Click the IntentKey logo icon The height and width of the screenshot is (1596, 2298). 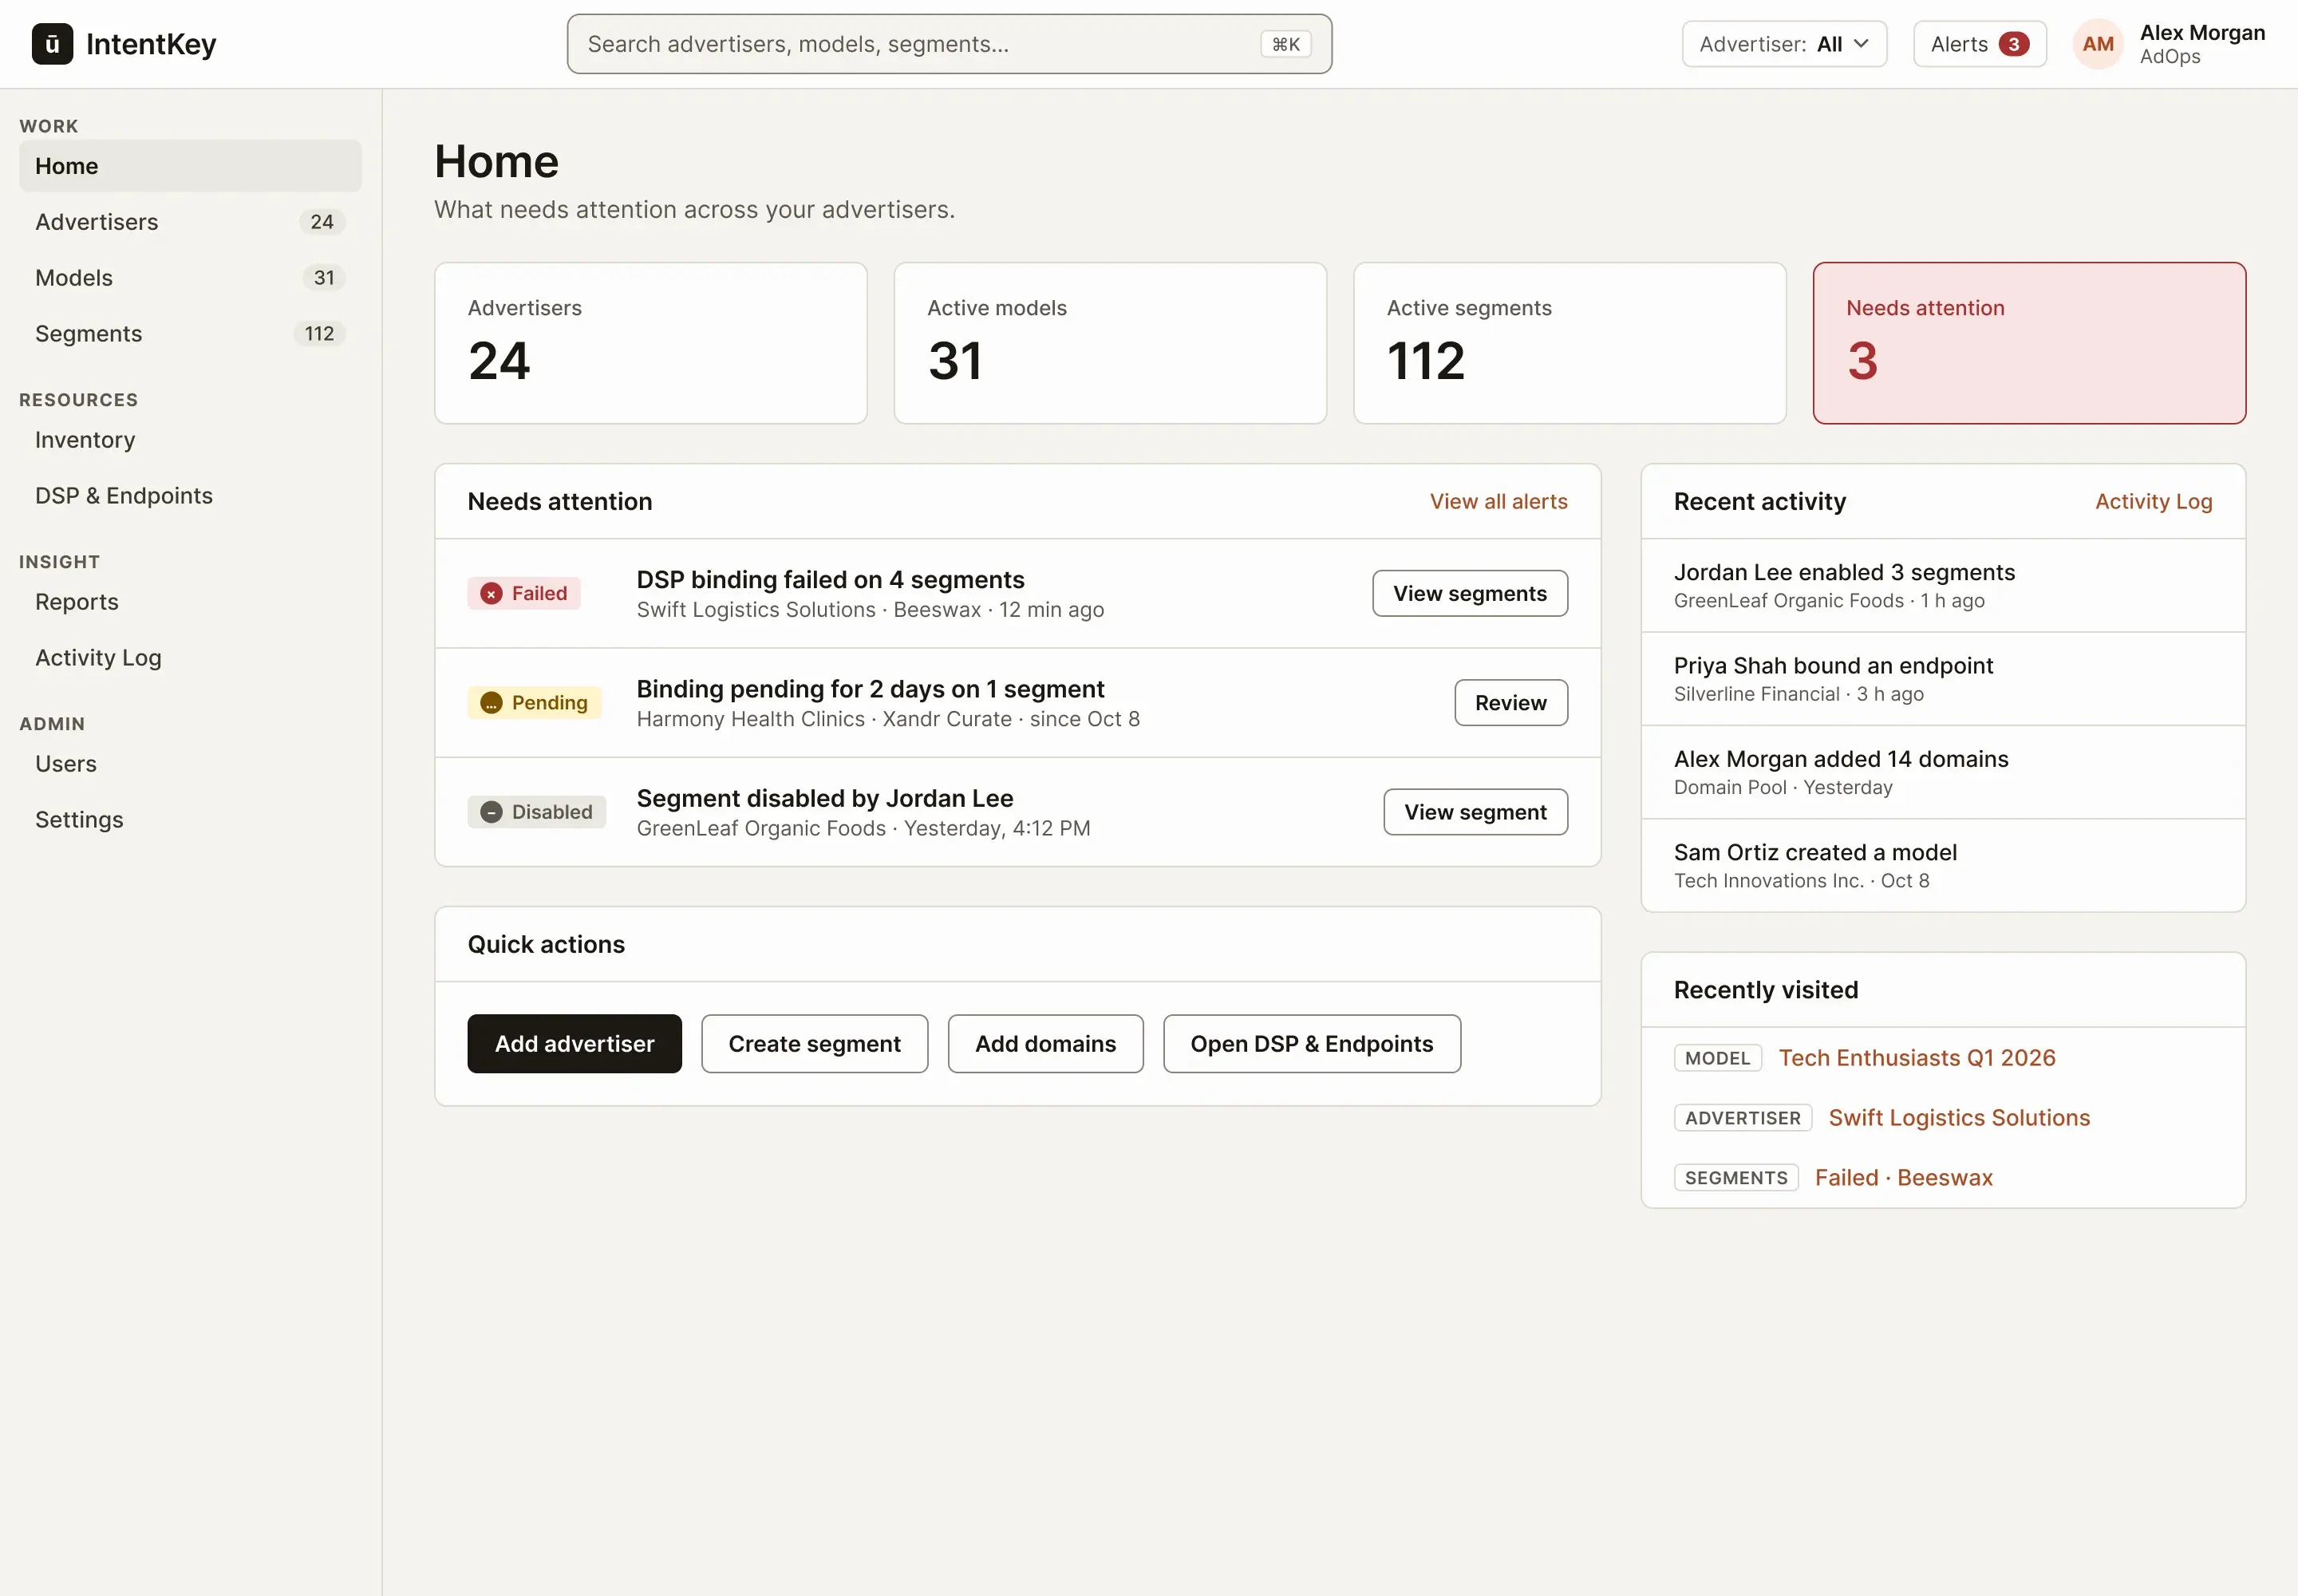(x=52, y=44)
